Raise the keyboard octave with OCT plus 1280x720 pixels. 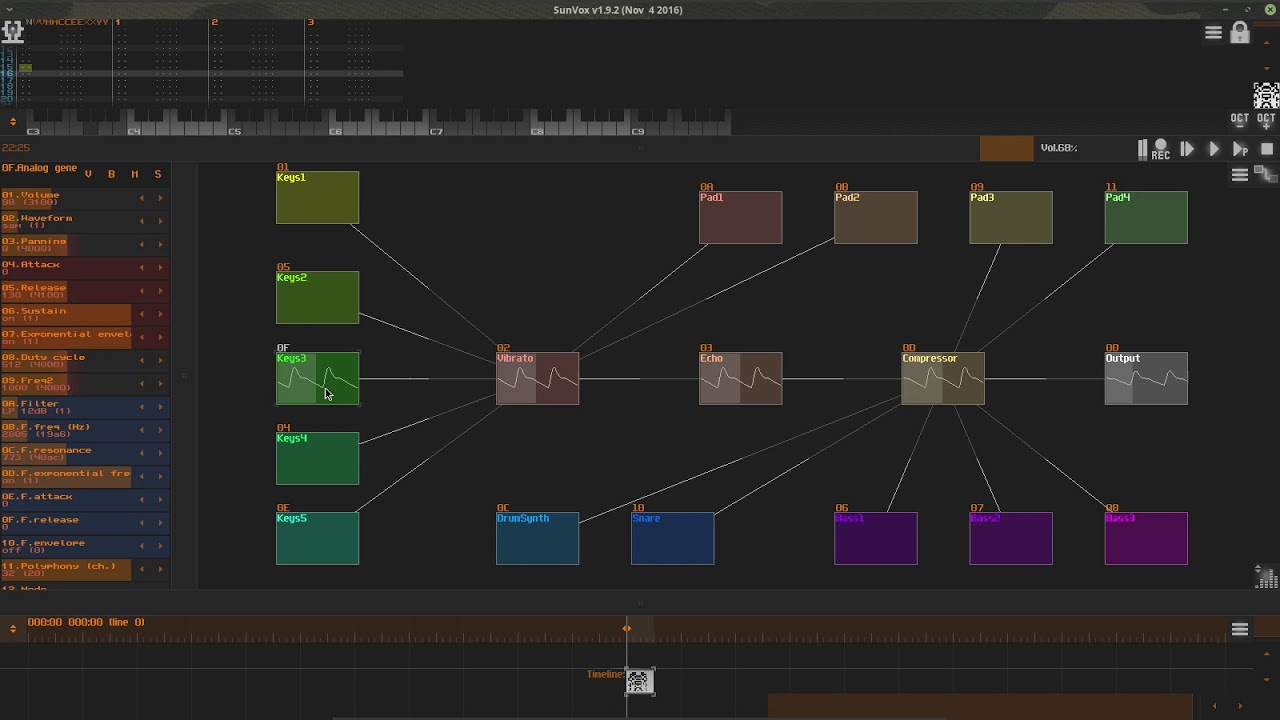point(1266,121)
